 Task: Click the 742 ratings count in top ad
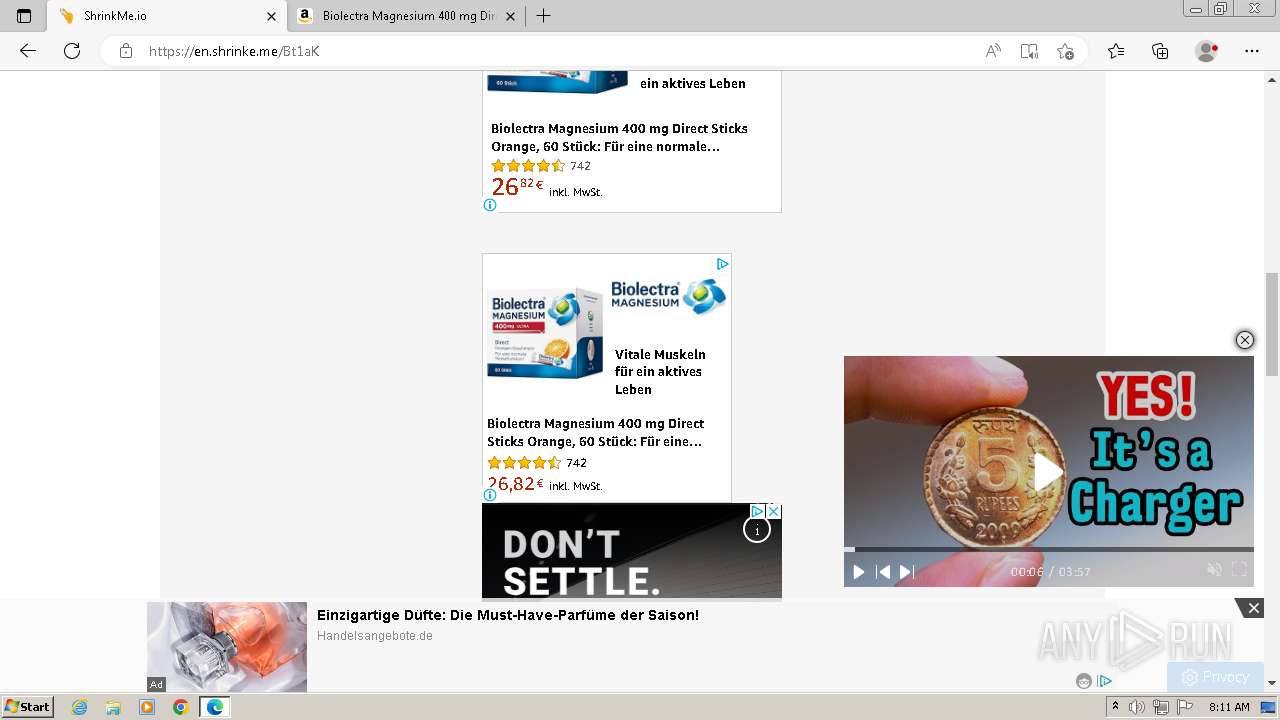[580, 166]
